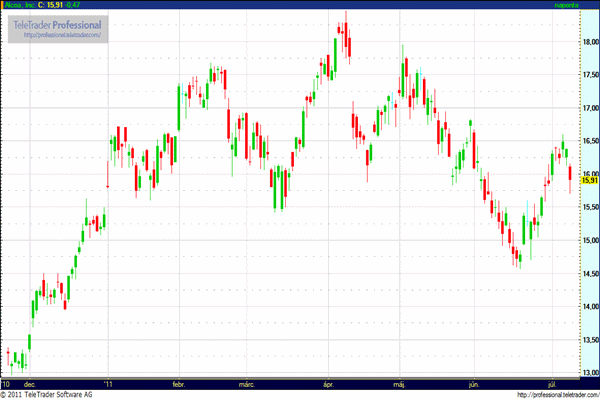Screen dimensions: 600x400
Task: Click the 17,00 price axis label
Action: click(589, 108)
